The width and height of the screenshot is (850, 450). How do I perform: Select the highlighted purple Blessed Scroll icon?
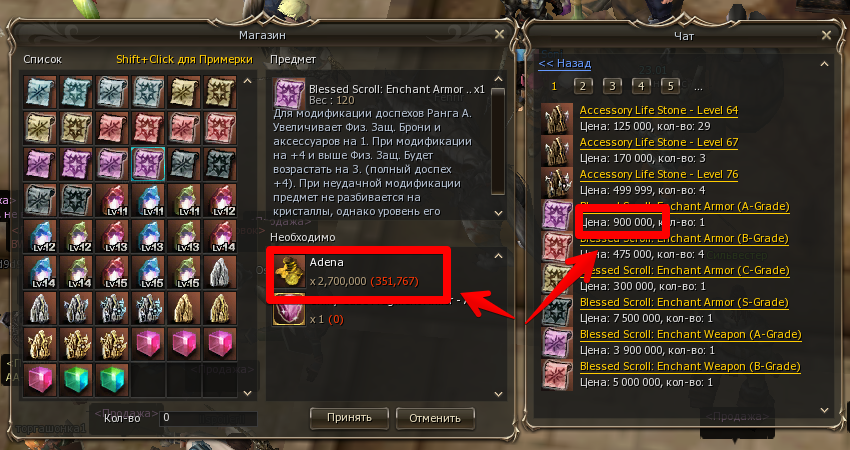[x=147, y=163]
